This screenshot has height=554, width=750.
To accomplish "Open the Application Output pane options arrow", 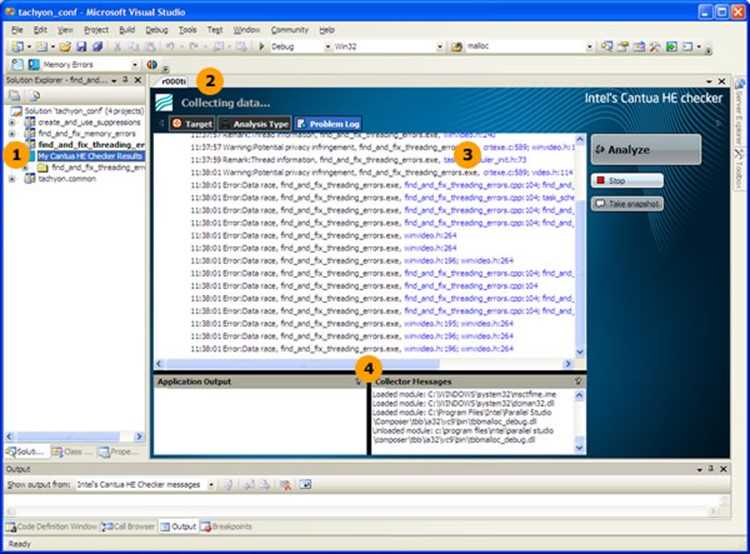I will tap(358, 381).
